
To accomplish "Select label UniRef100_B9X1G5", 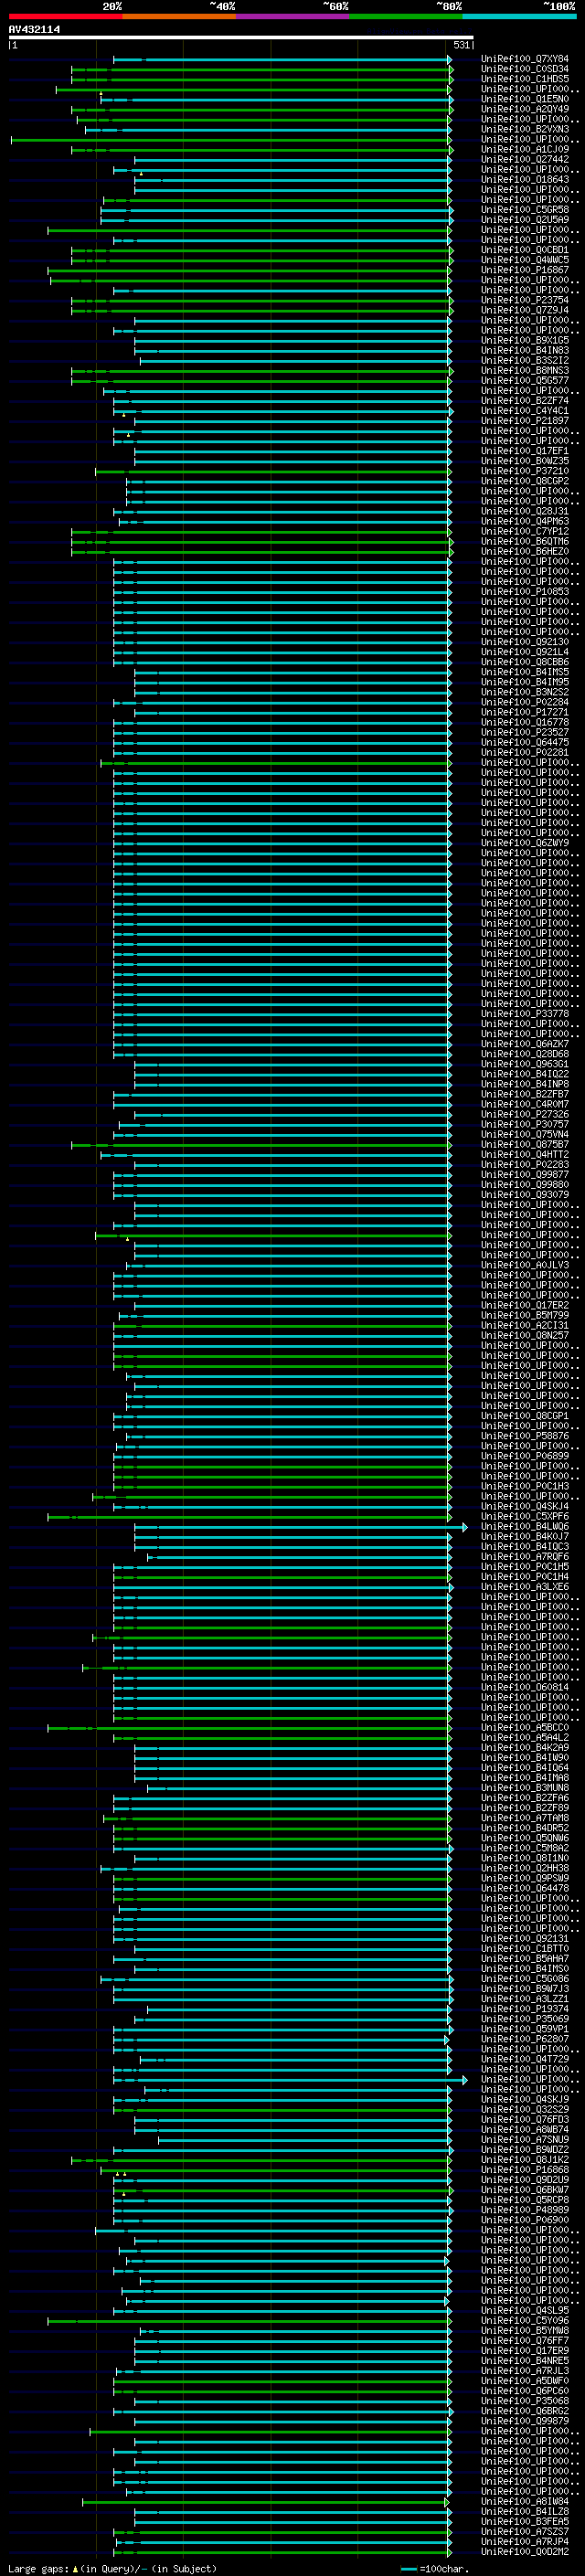I will coord(525,341).
